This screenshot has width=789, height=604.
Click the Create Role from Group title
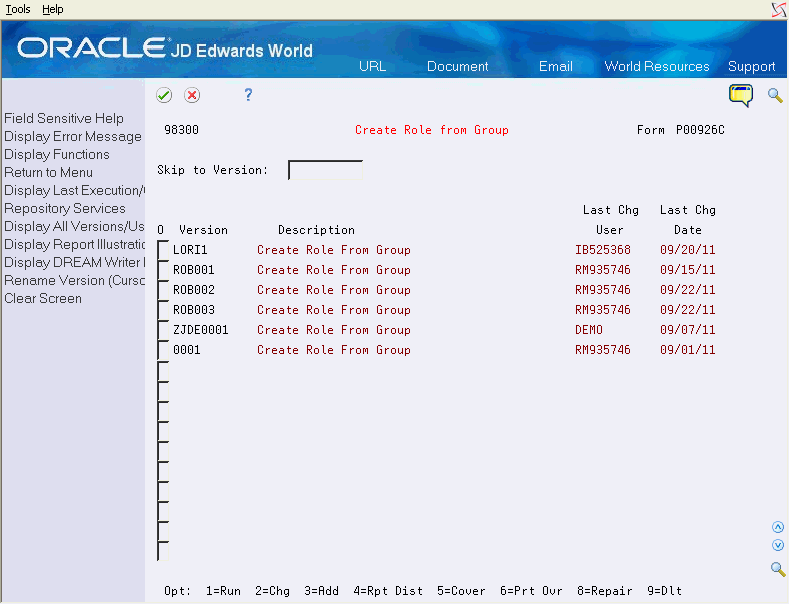(x=432, y=130)
